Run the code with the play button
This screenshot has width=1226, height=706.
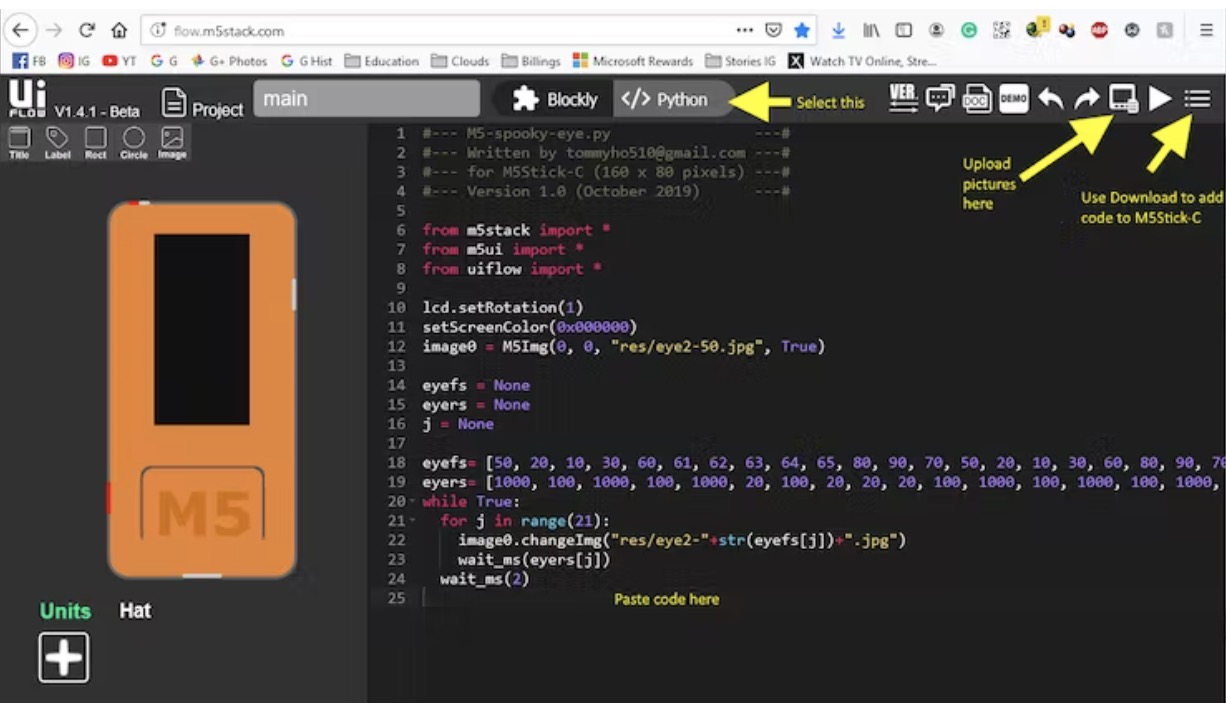[x=1159, y=98]
